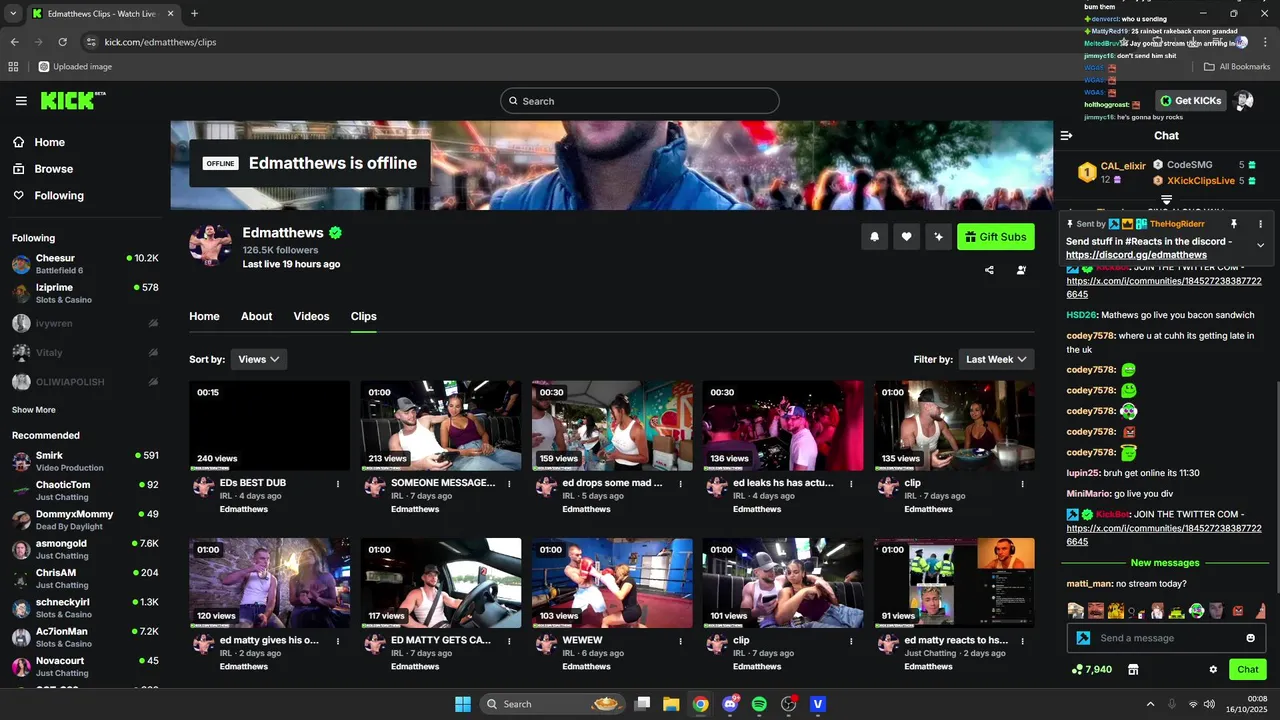
Task: Expand the gifters leaderboard arrow
Action: click(x=1166, y=200)
